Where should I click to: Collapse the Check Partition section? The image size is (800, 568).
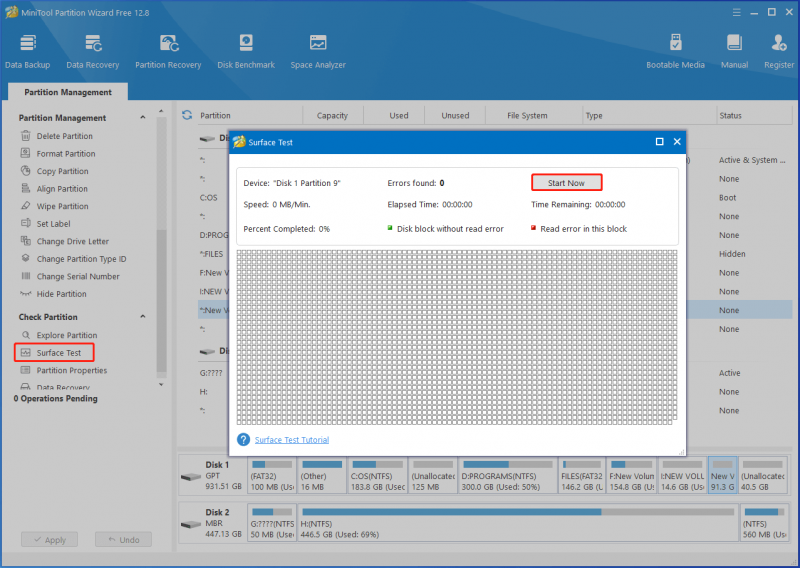click(143, 316)
